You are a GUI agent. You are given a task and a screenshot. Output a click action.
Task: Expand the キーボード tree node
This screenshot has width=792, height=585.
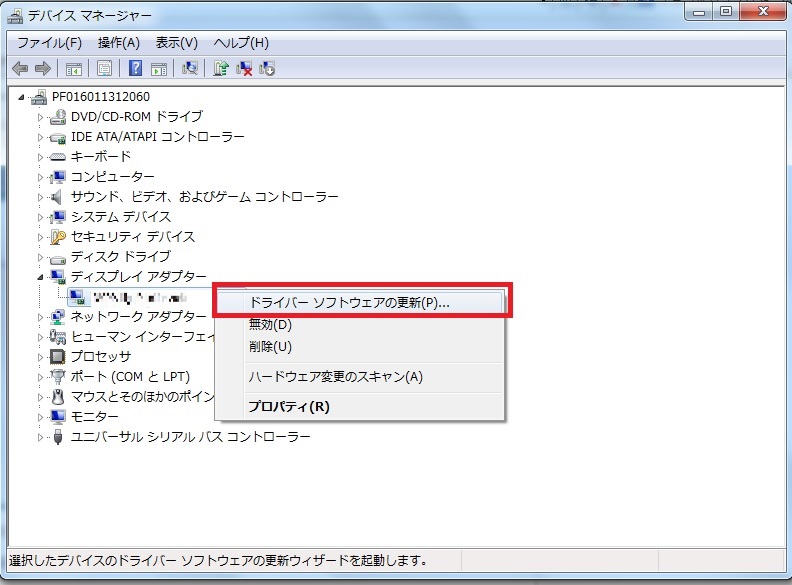point(41,157)
